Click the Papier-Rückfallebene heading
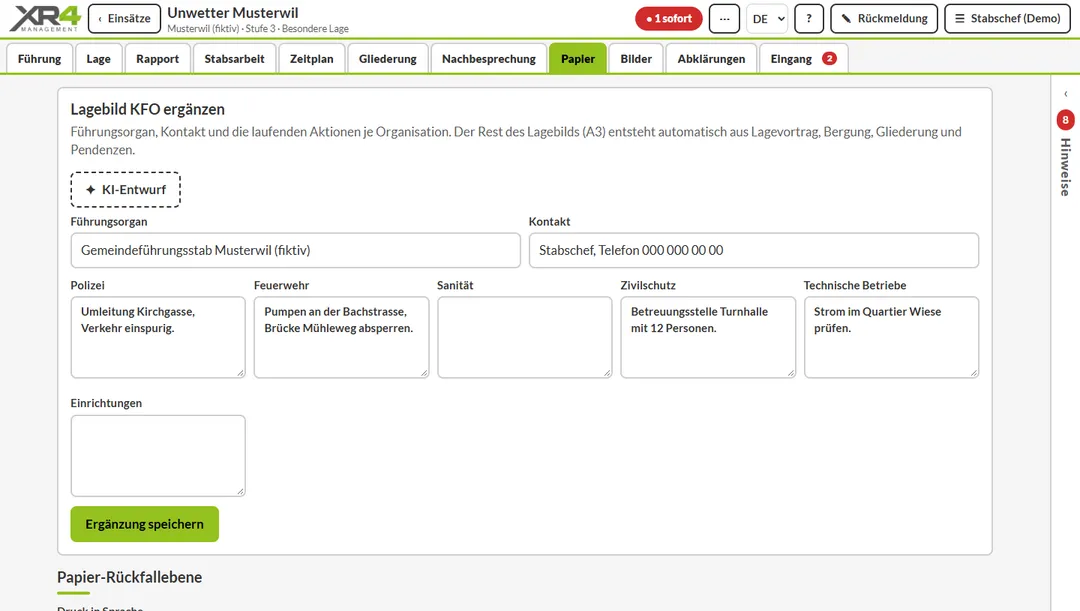Image resolution: width=1080 pixels, height=611 pixels. [x=129, y=577]
